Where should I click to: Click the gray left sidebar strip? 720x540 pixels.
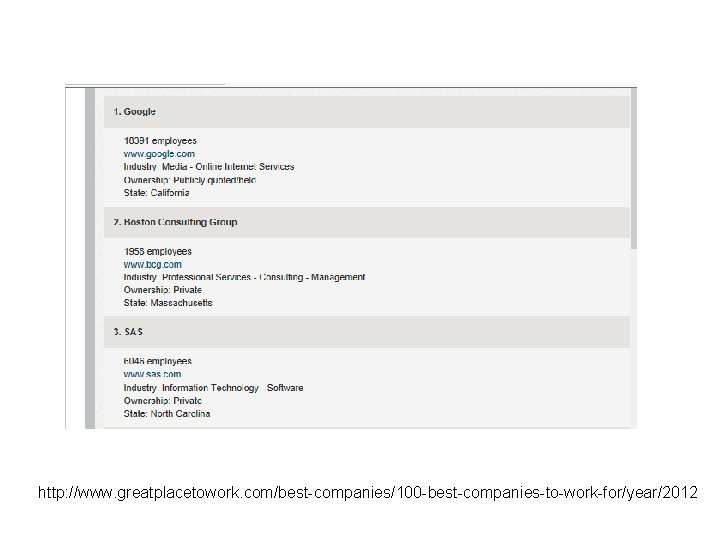coord(90,260)
